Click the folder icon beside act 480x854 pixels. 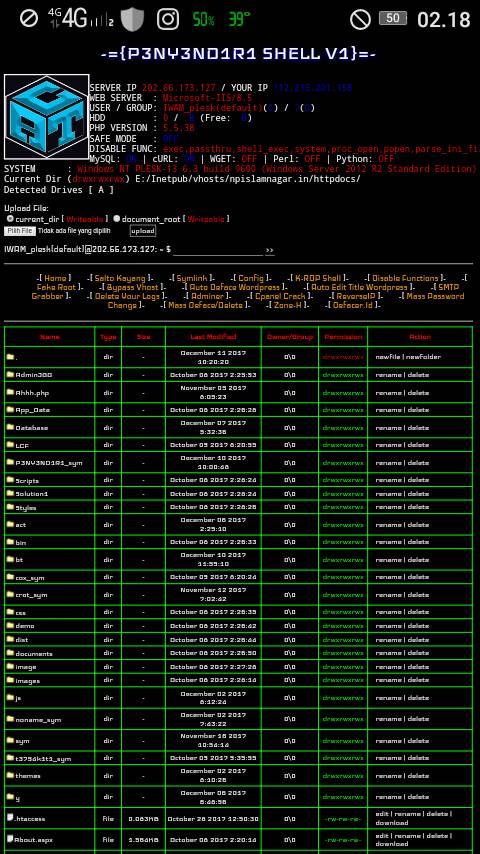[10, 524]
